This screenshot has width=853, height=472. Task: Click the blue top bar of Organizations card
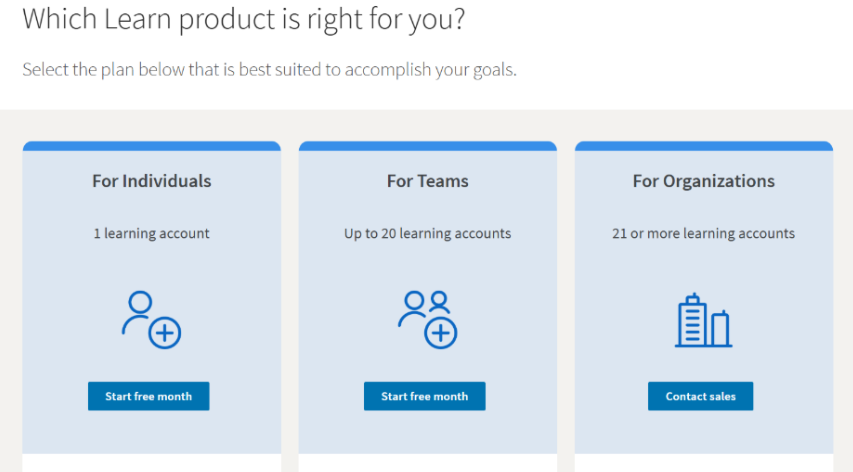(704, 146)
